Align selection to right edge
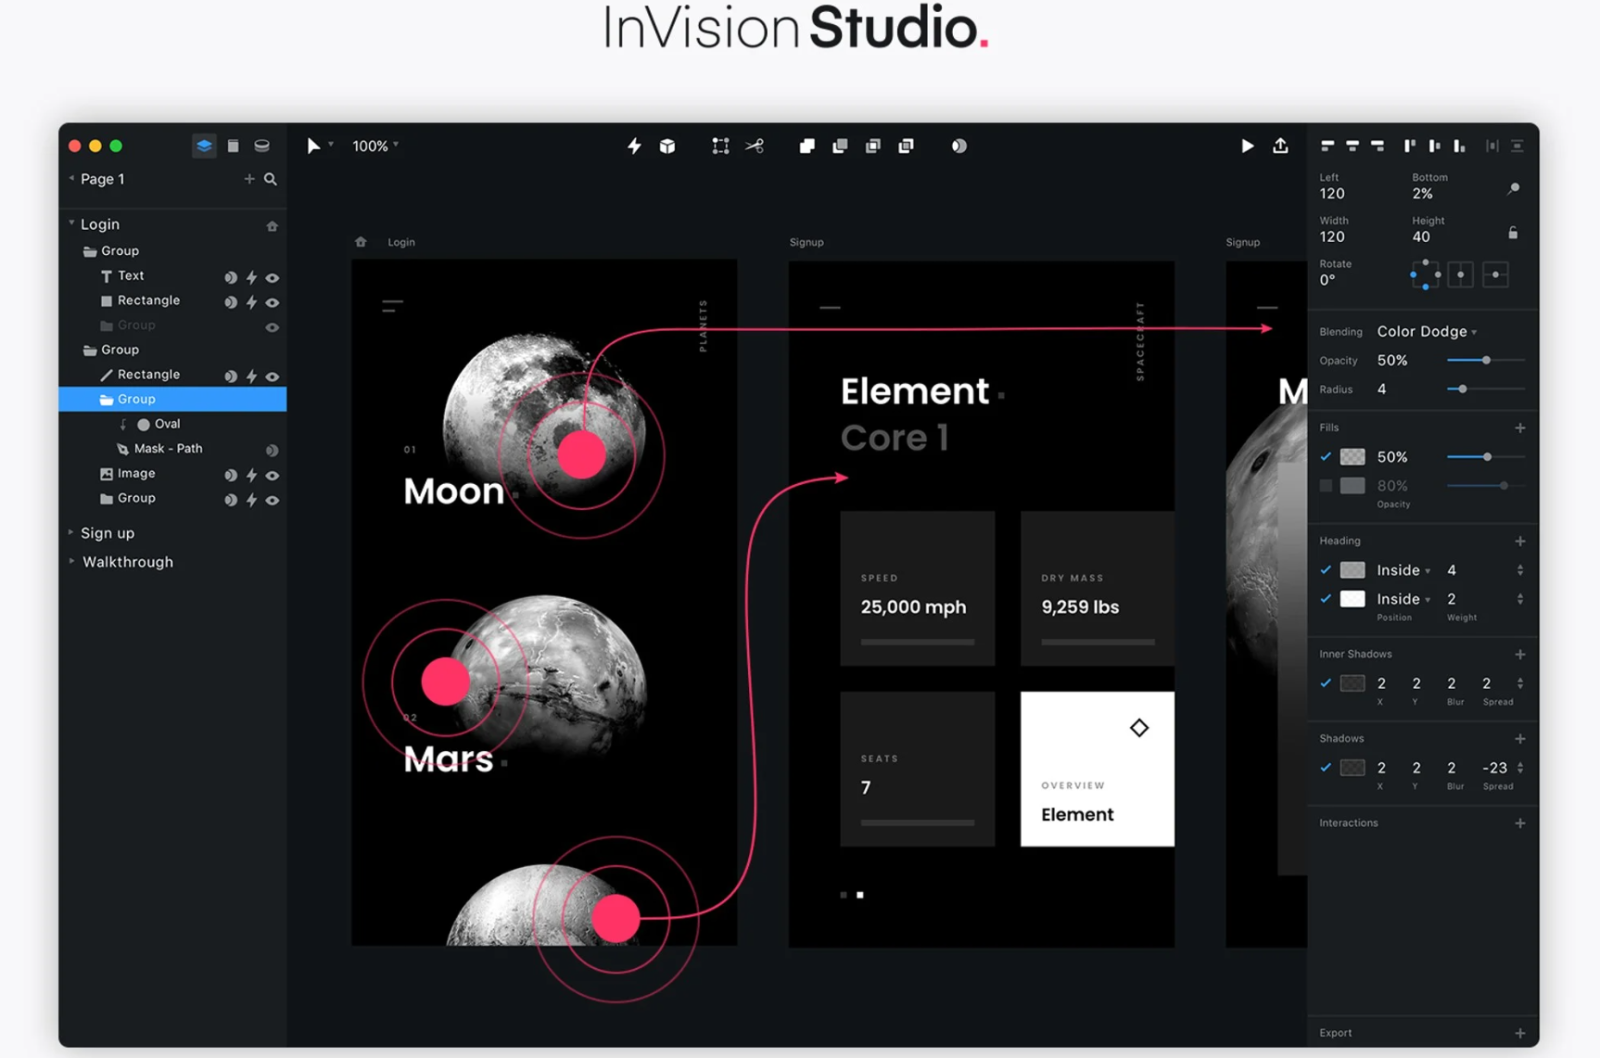1600x1058 pixels. [x=1377, y=146]
